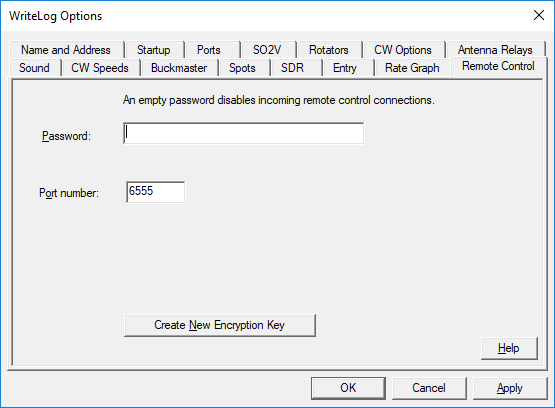
Task: Open Help for Remote Control
Action: click(509, 348)
